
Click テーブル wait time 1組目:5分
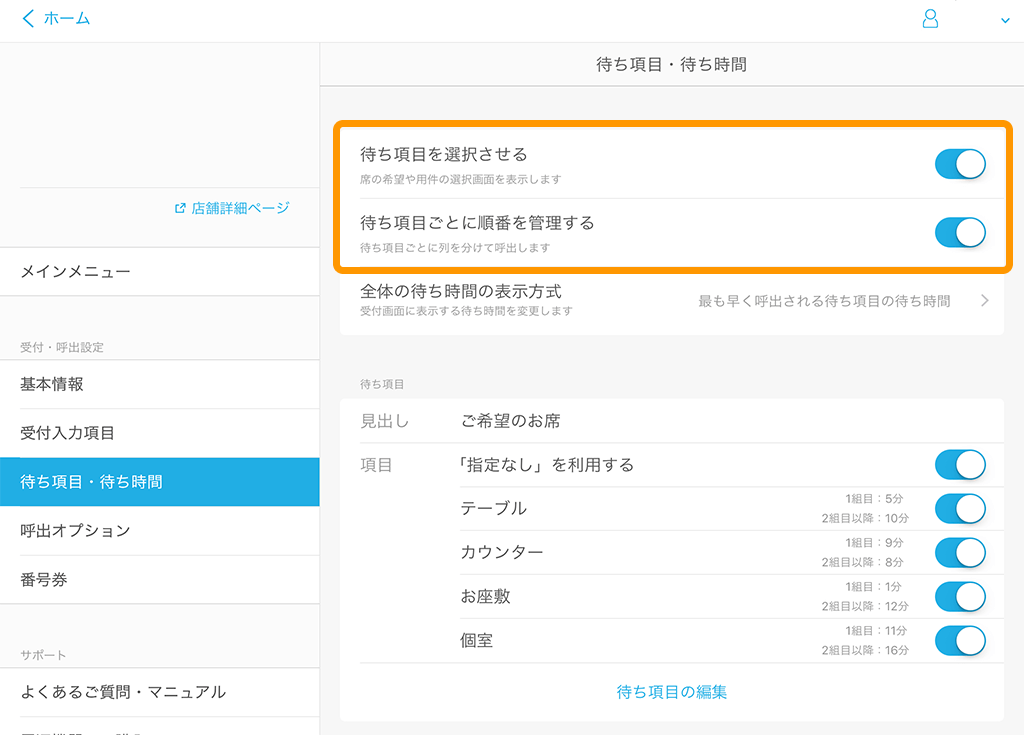coord(874,499)
